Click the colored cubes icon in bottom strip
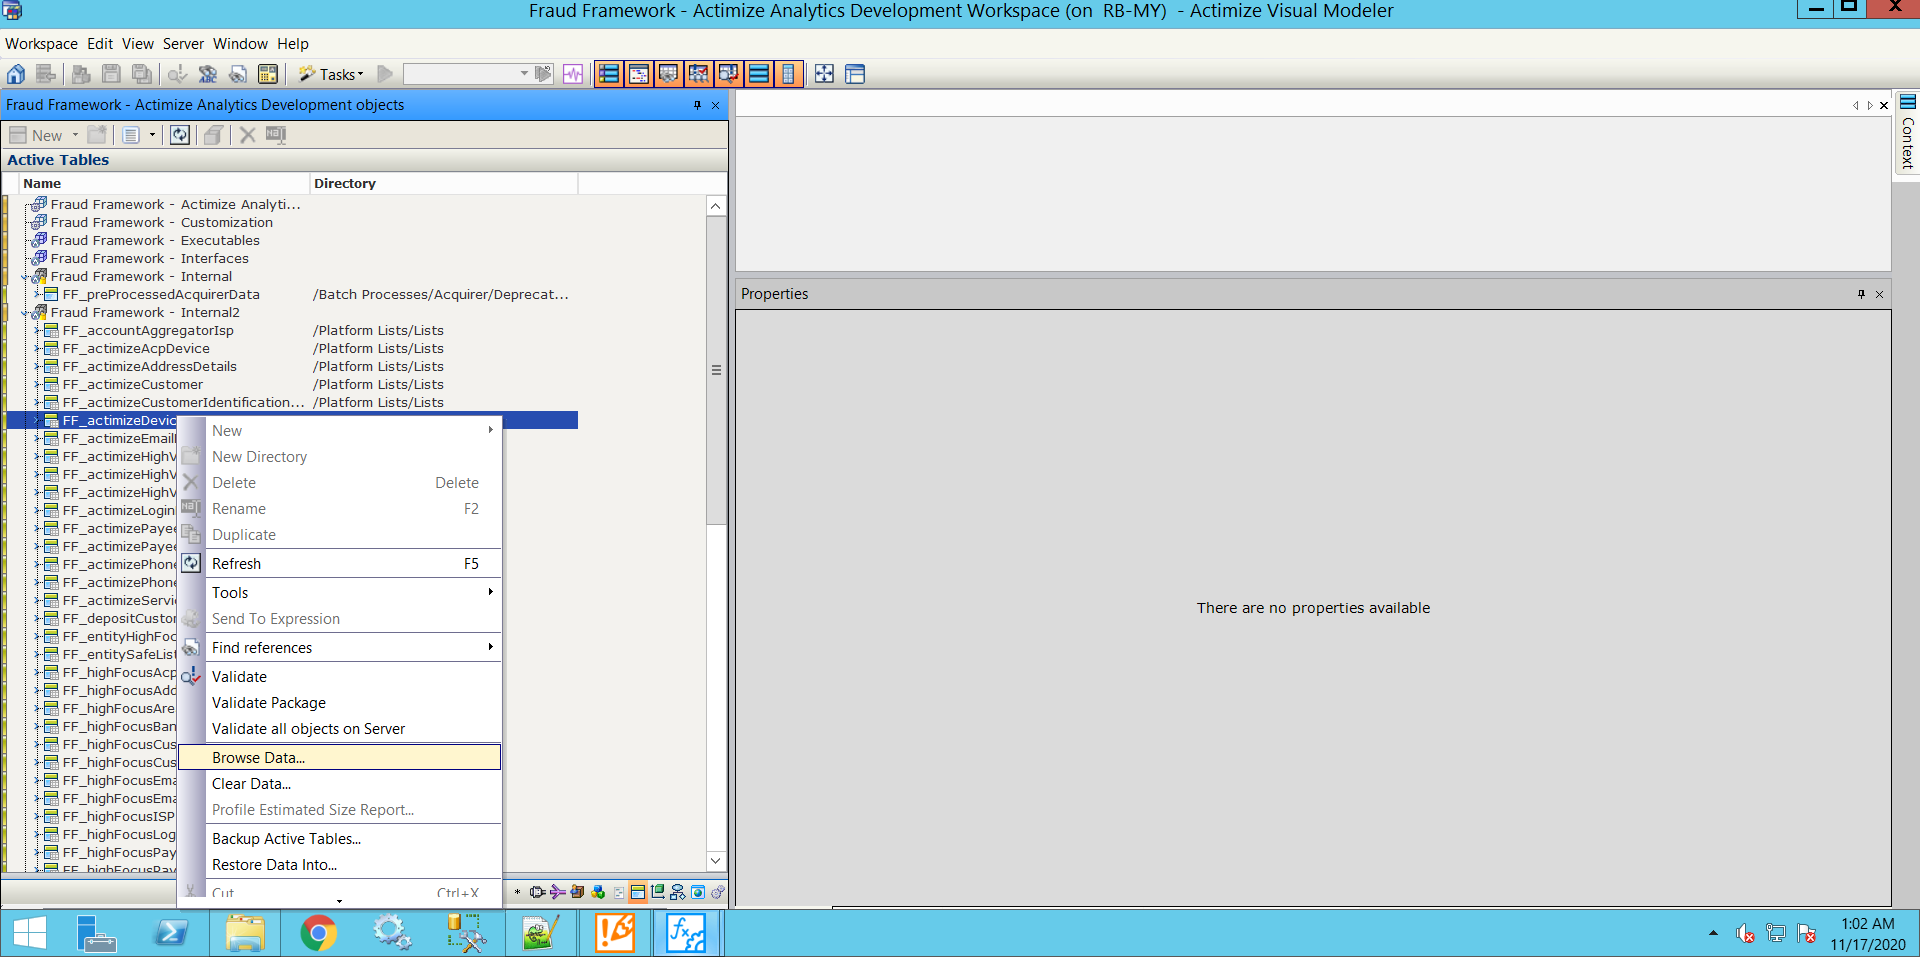 click(598, 892)
